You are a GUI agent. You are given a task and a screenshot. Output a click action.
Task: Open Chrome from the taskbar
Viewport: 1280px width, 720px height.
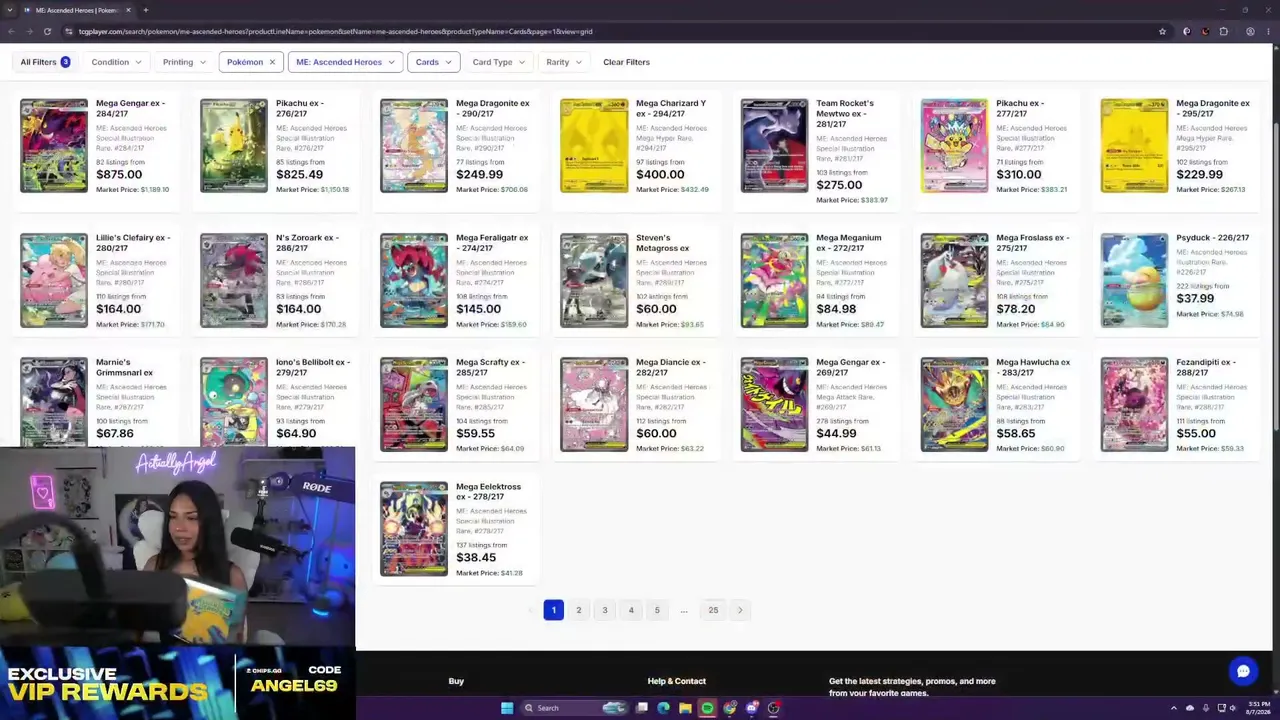(729, 708)
